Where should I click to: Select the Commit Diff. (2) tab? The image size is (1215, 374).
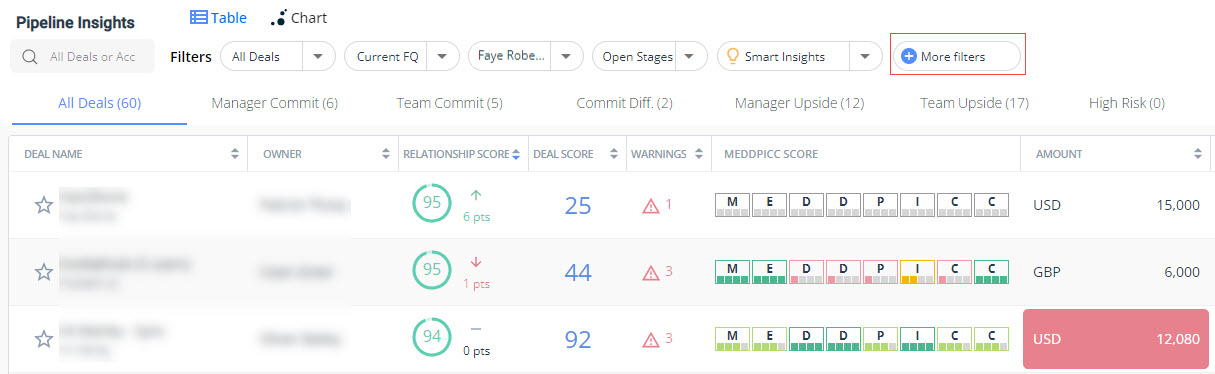point(624,103)
